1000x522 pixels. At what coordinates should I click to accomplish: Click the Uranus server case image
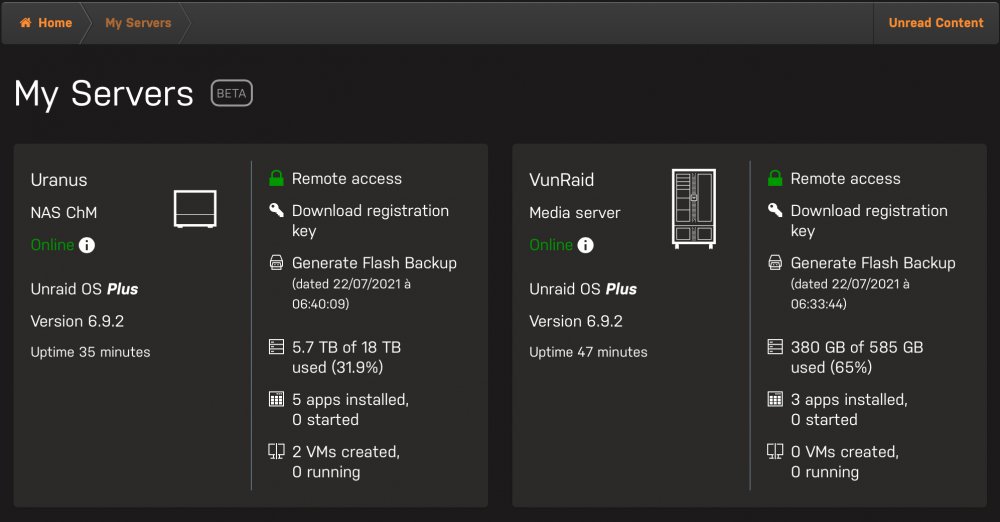click(195, 209)
